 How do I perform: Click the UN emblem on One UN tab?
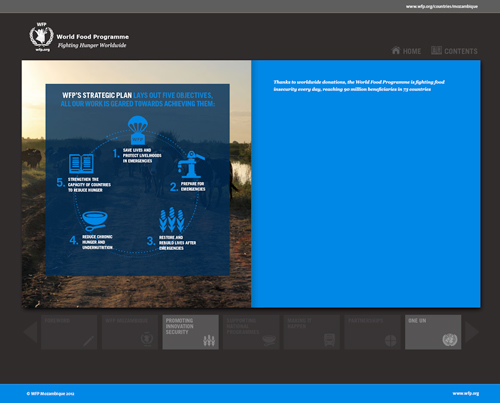point(450,340)
